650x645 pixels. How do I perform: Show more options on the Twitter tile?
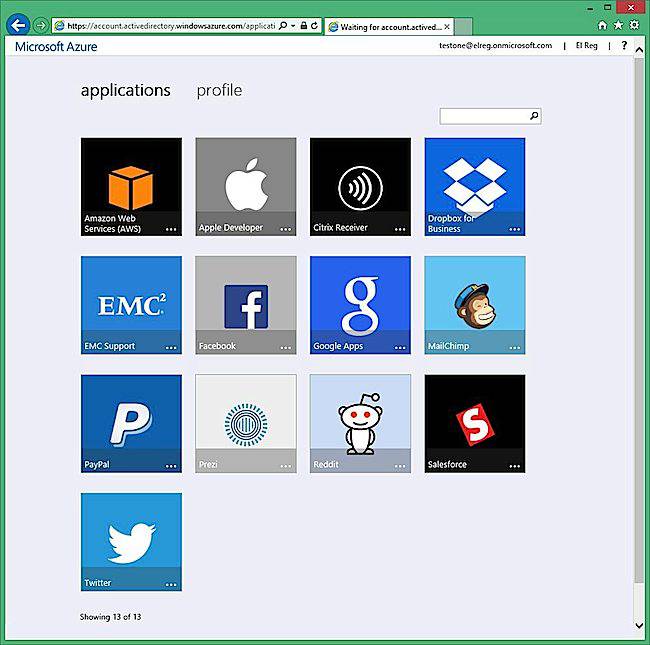(x=171, y=584)
